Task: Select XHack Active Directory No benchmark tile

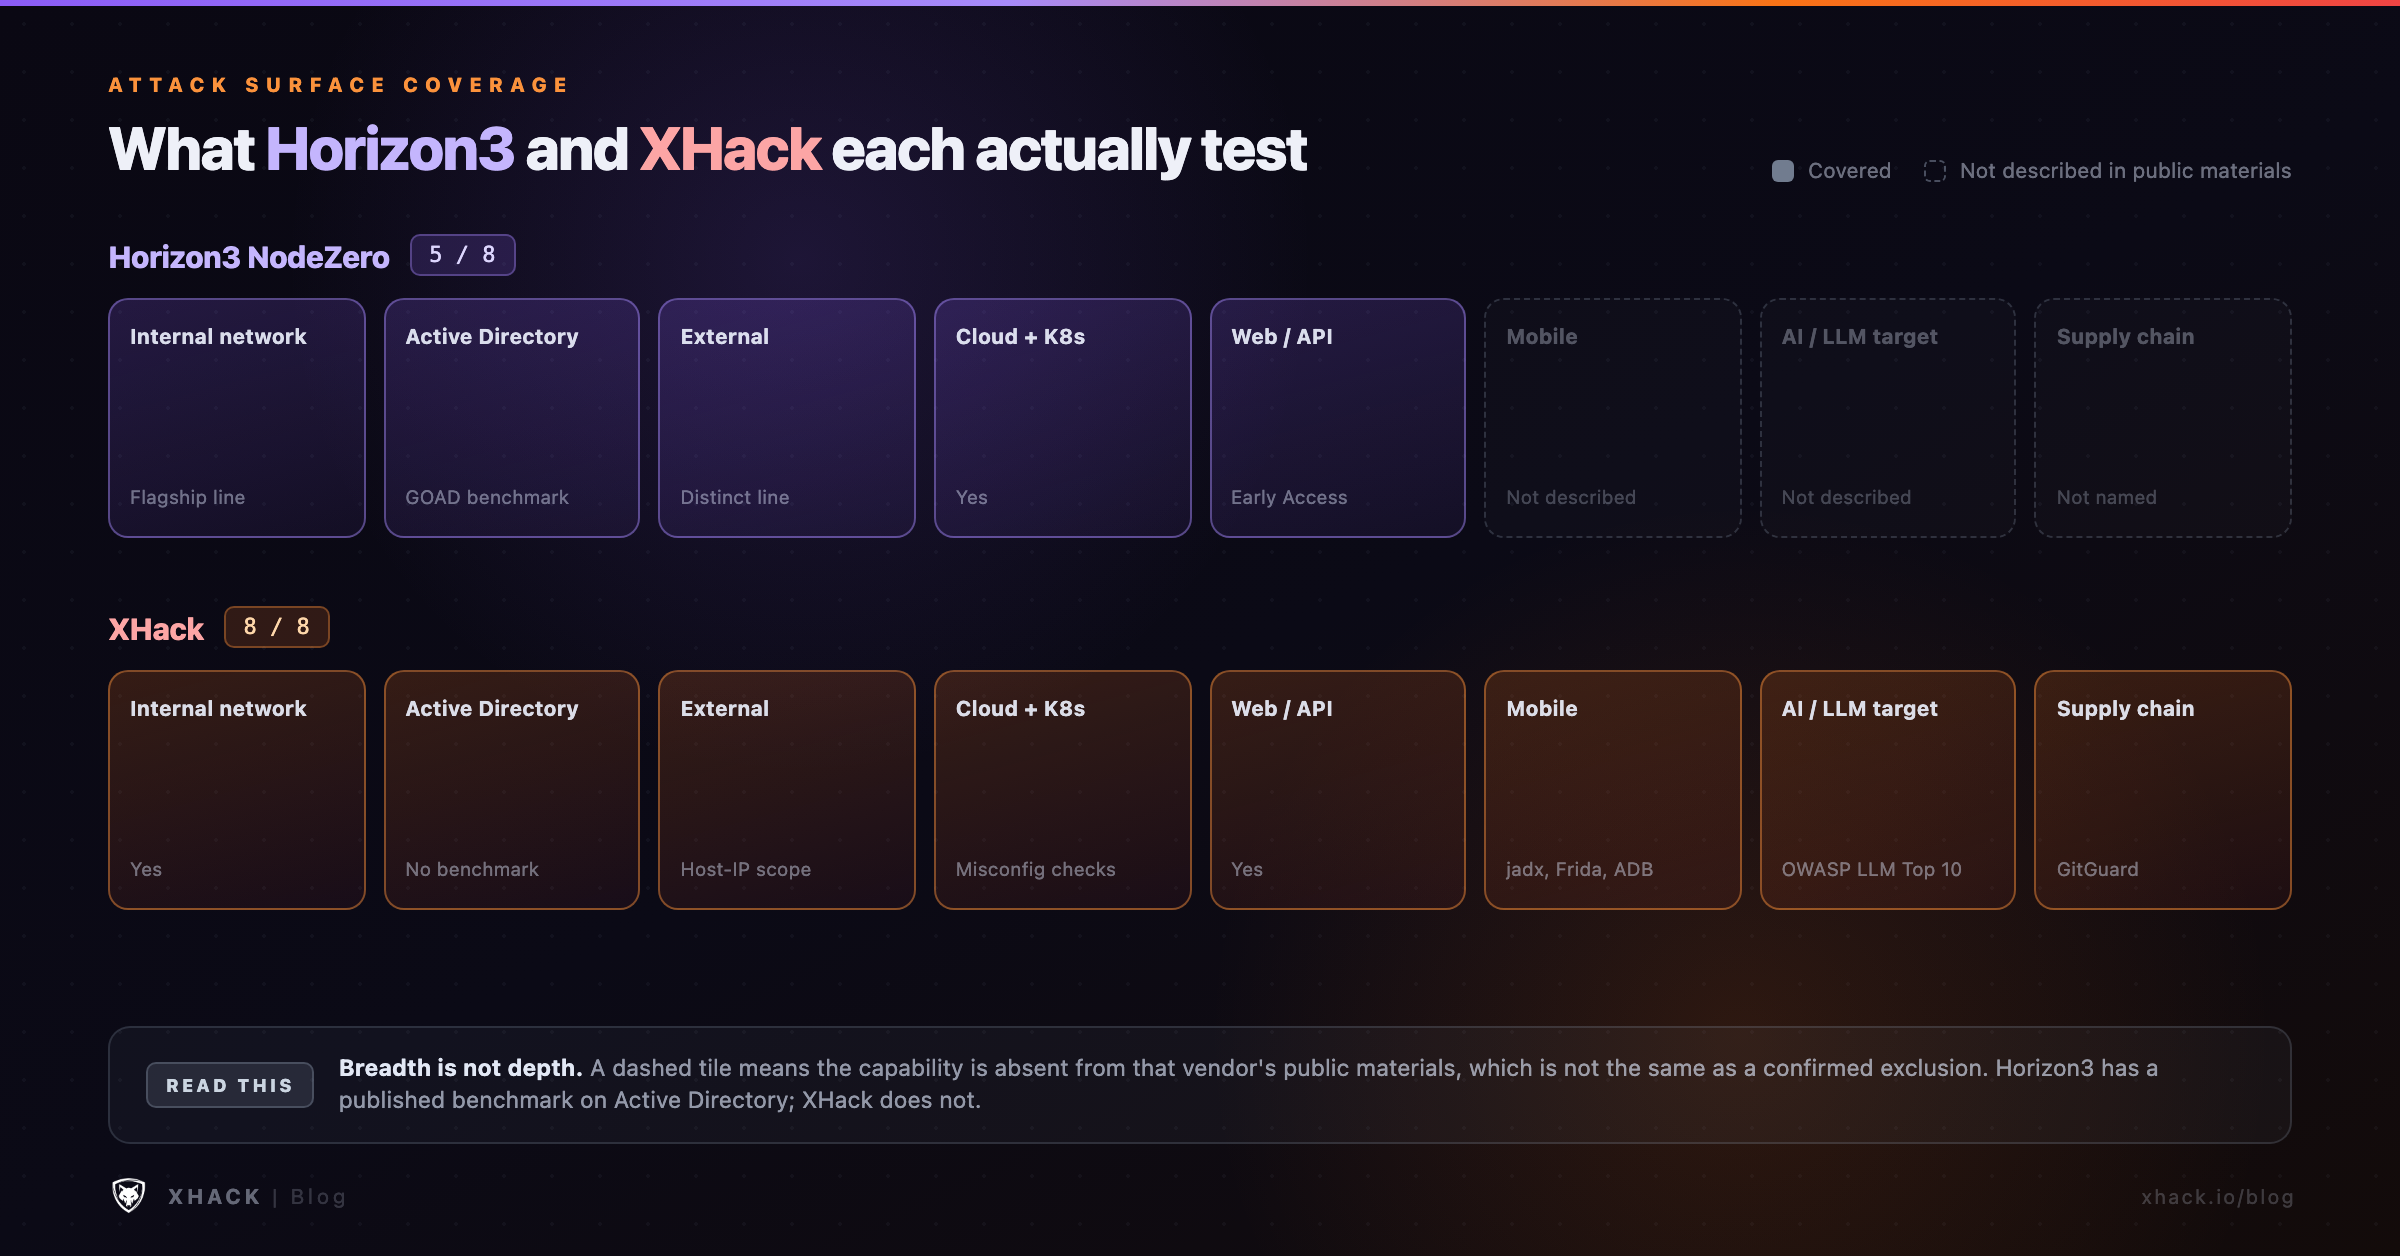Action: click(x=512, y=790)
